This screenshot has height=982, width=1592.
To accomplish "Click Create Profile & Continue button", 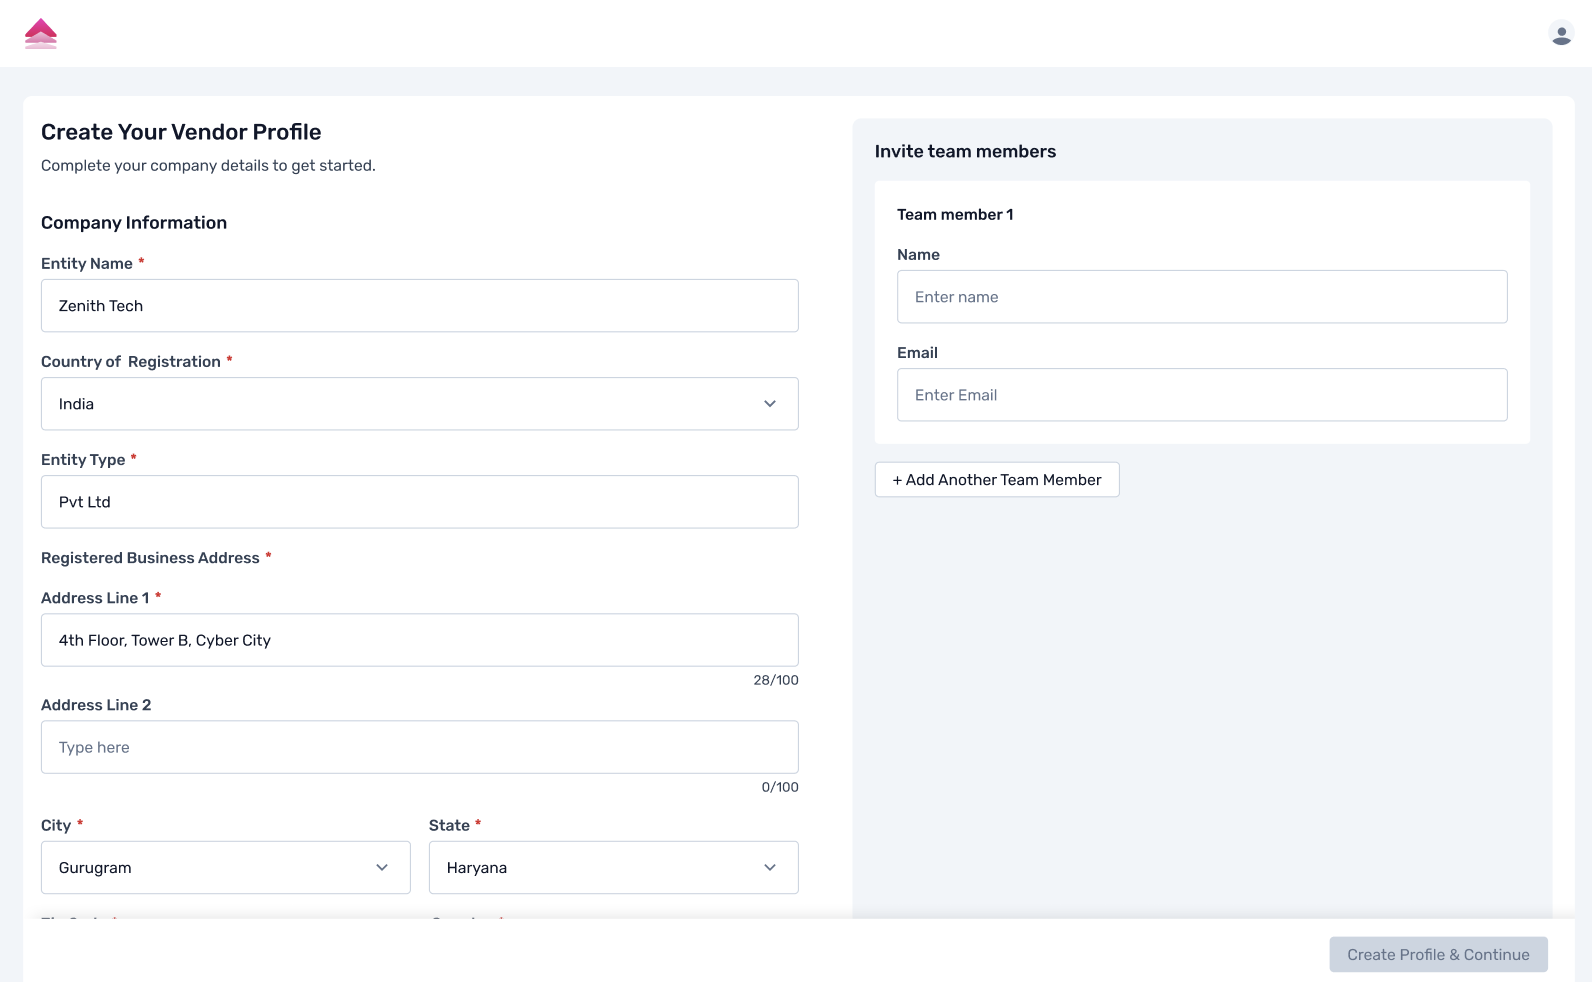I will coord(1438,954).
